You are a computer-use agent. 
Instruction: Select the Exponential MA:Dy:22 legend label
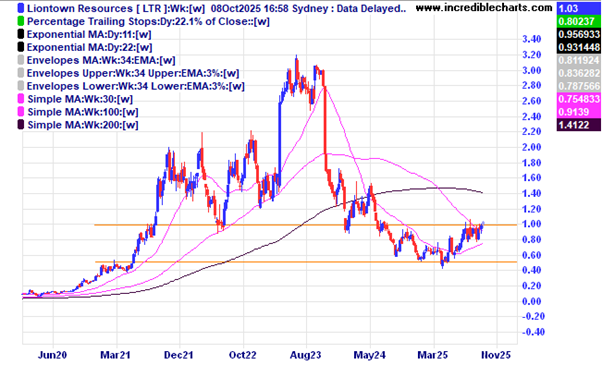(89, 47)
